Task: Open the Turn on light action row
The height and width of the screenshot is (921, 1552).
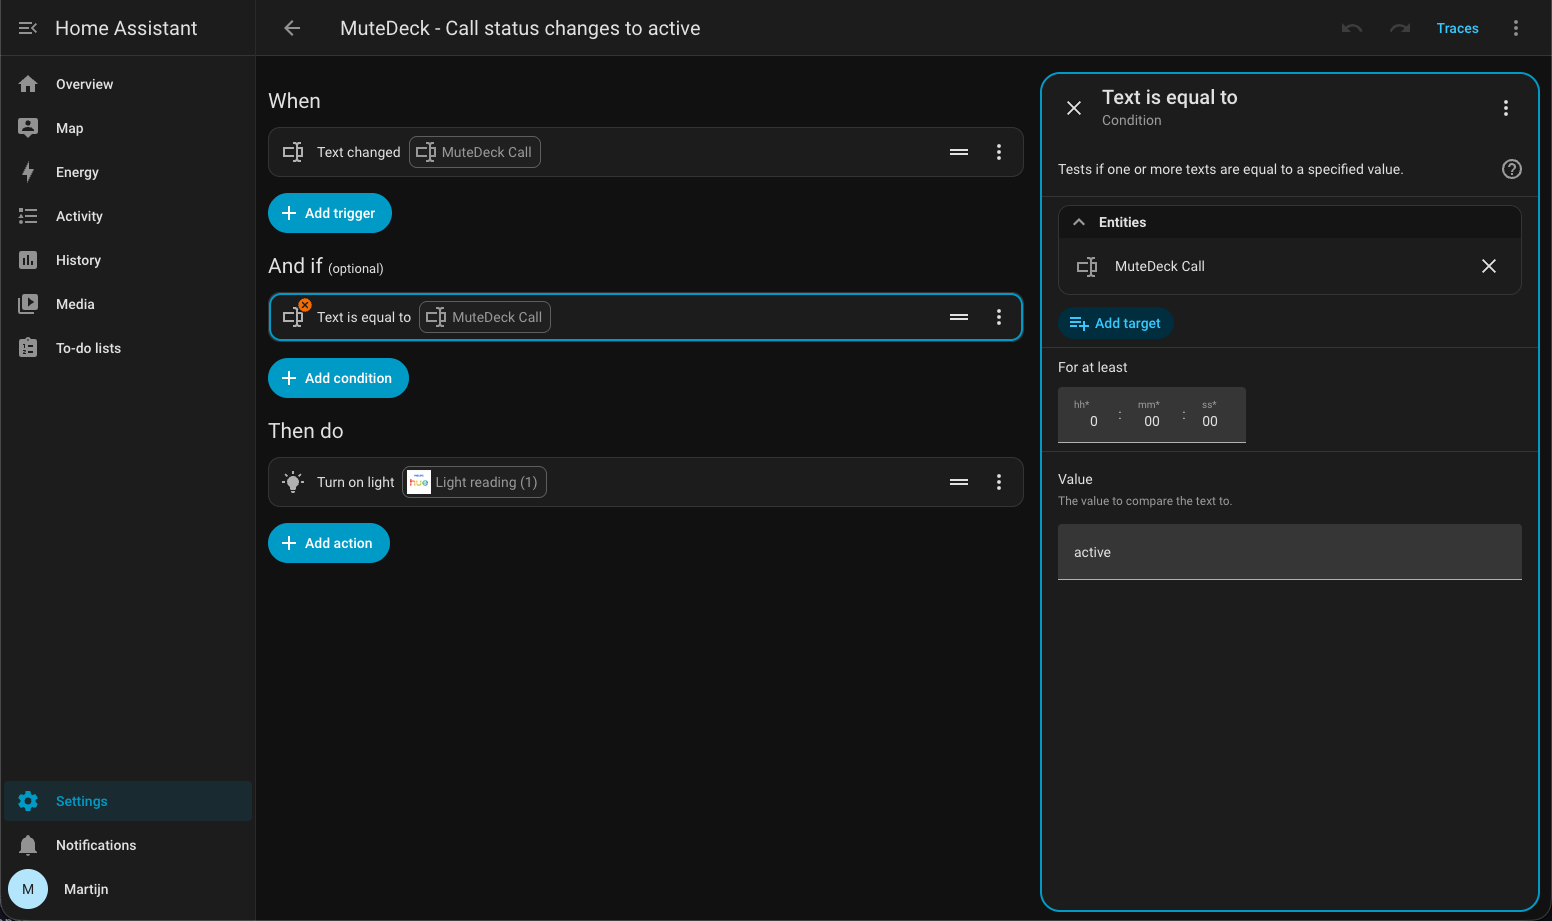Action: click(x=646, y=482)
